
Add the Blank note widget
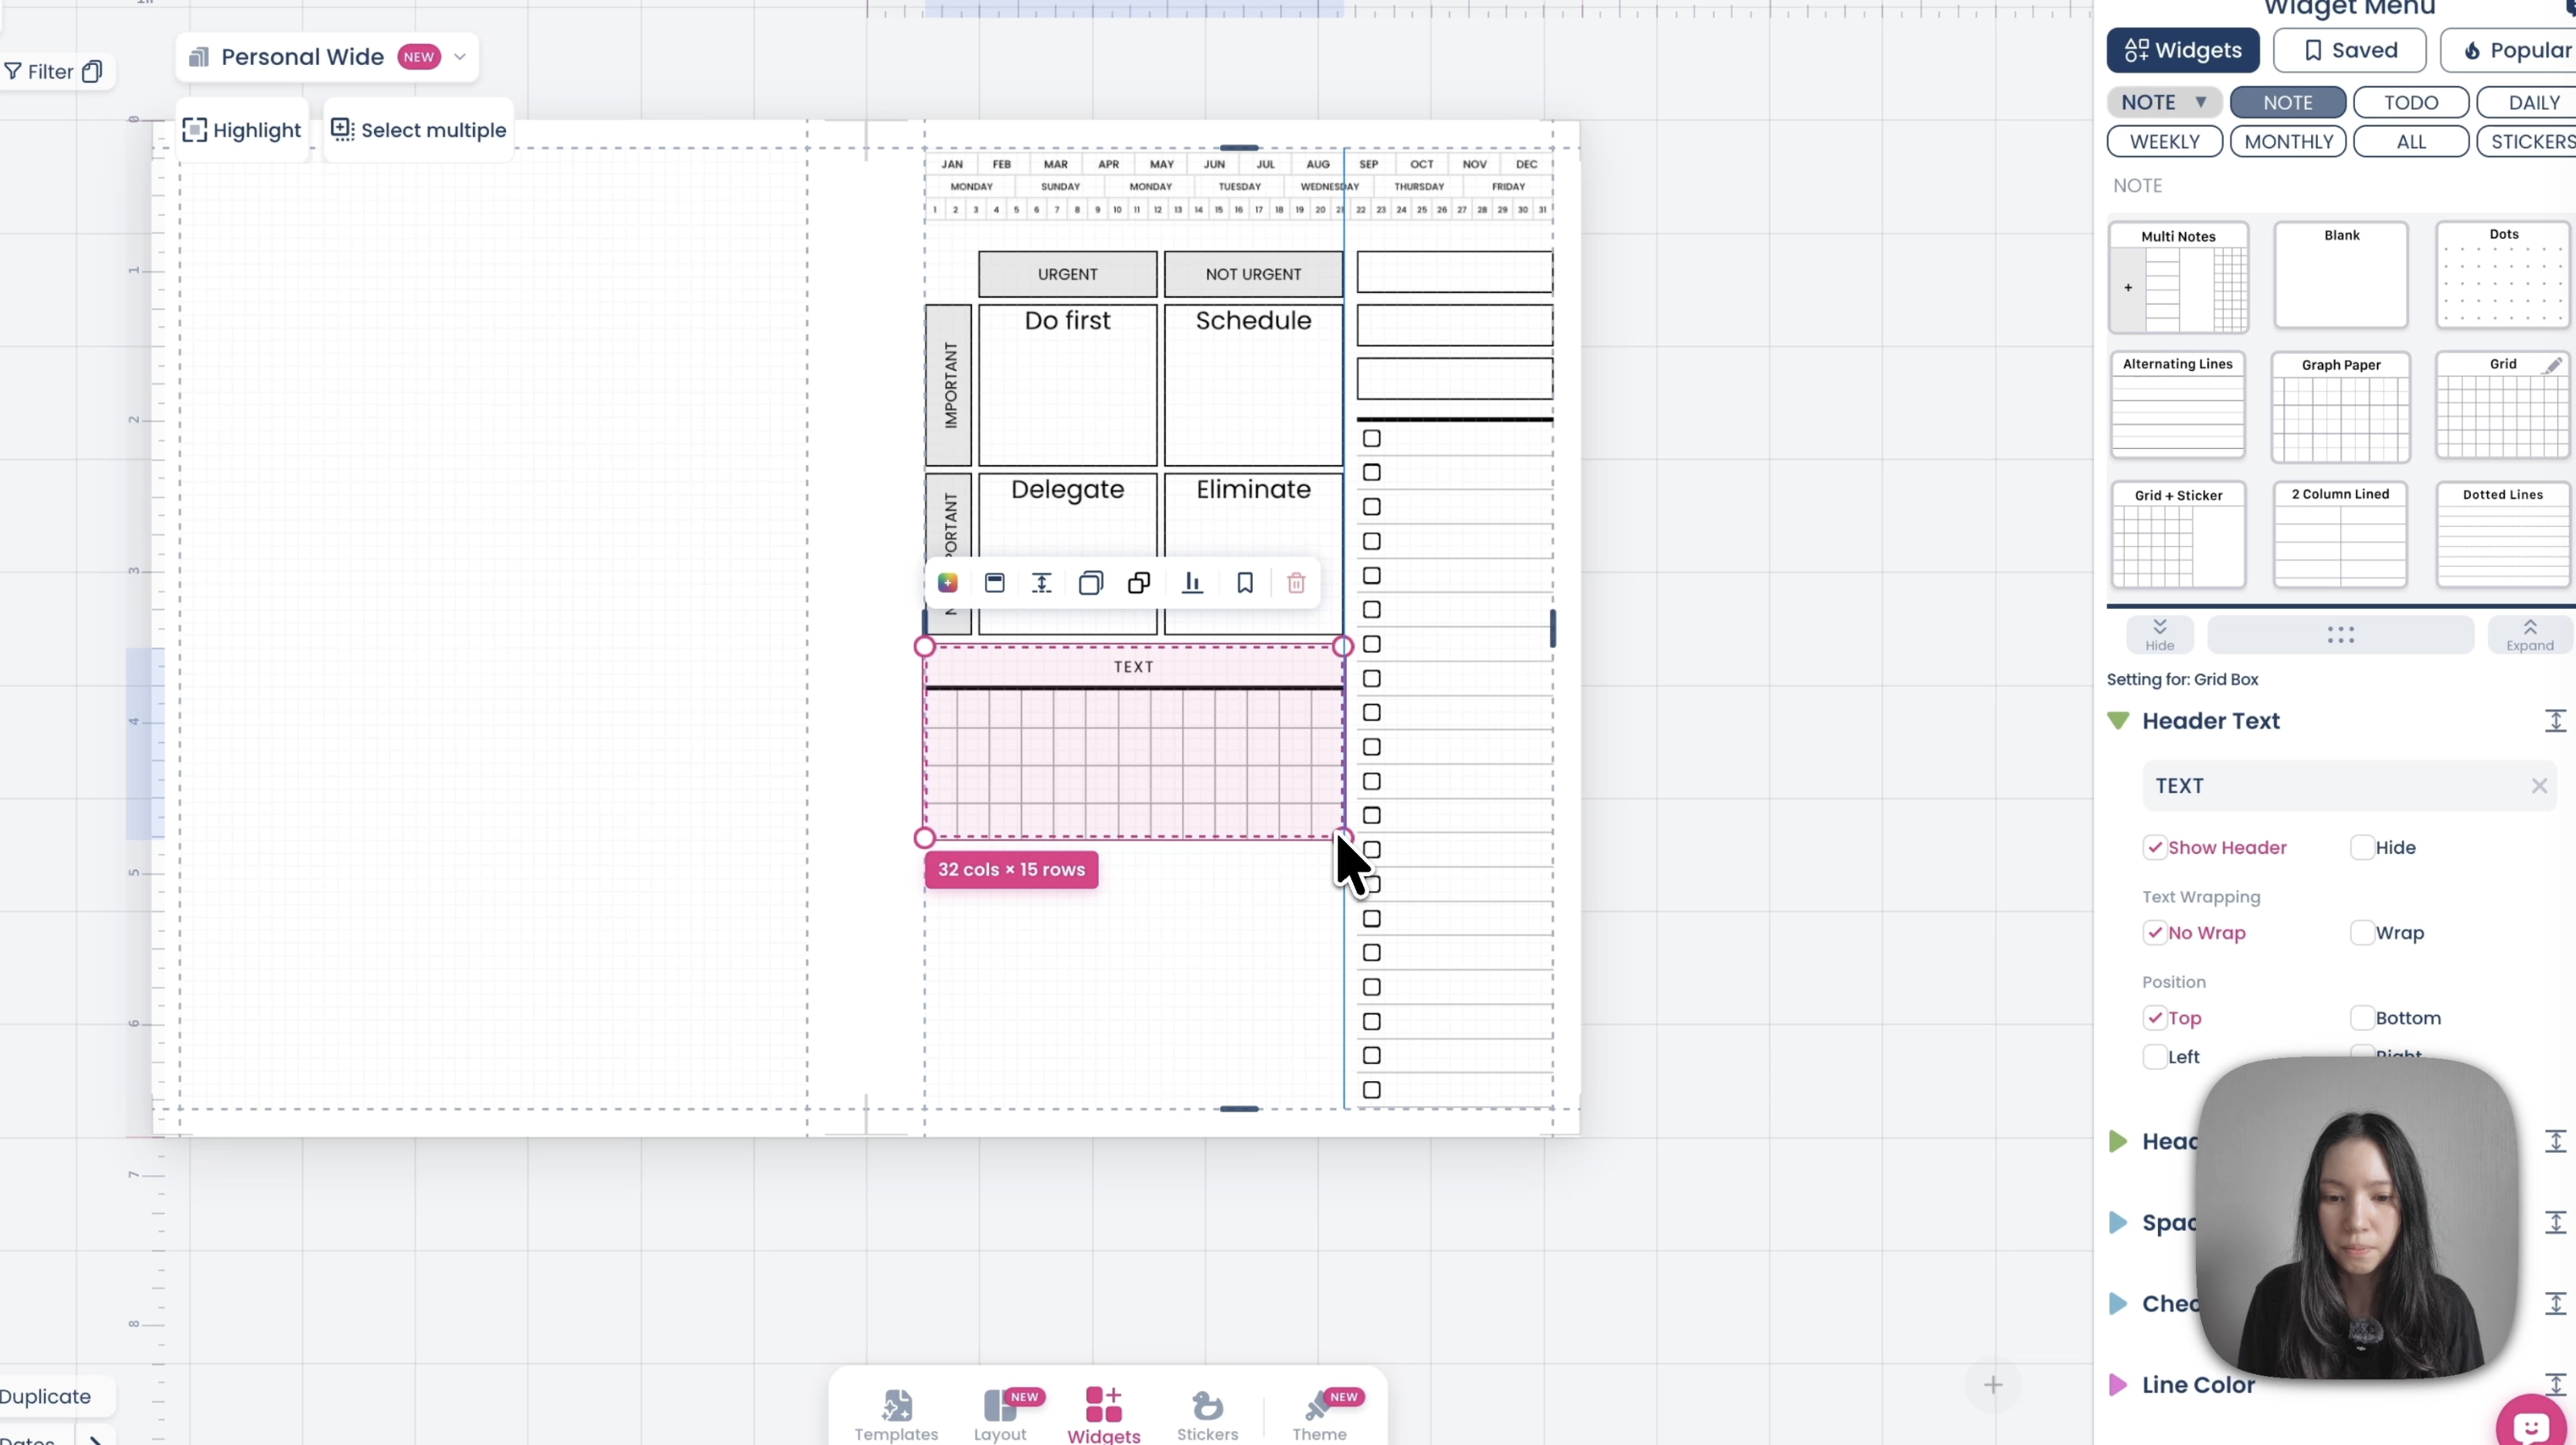(x=2341, y=275)
